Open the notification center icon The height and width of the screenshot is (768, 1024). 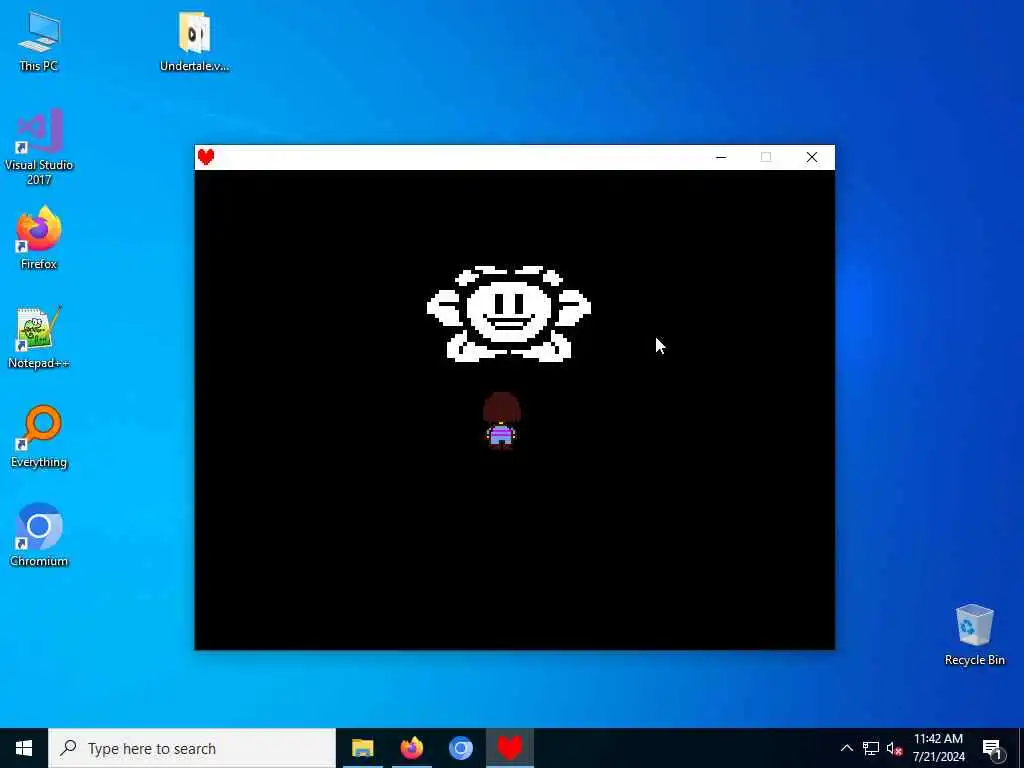(x=992, y=748)
